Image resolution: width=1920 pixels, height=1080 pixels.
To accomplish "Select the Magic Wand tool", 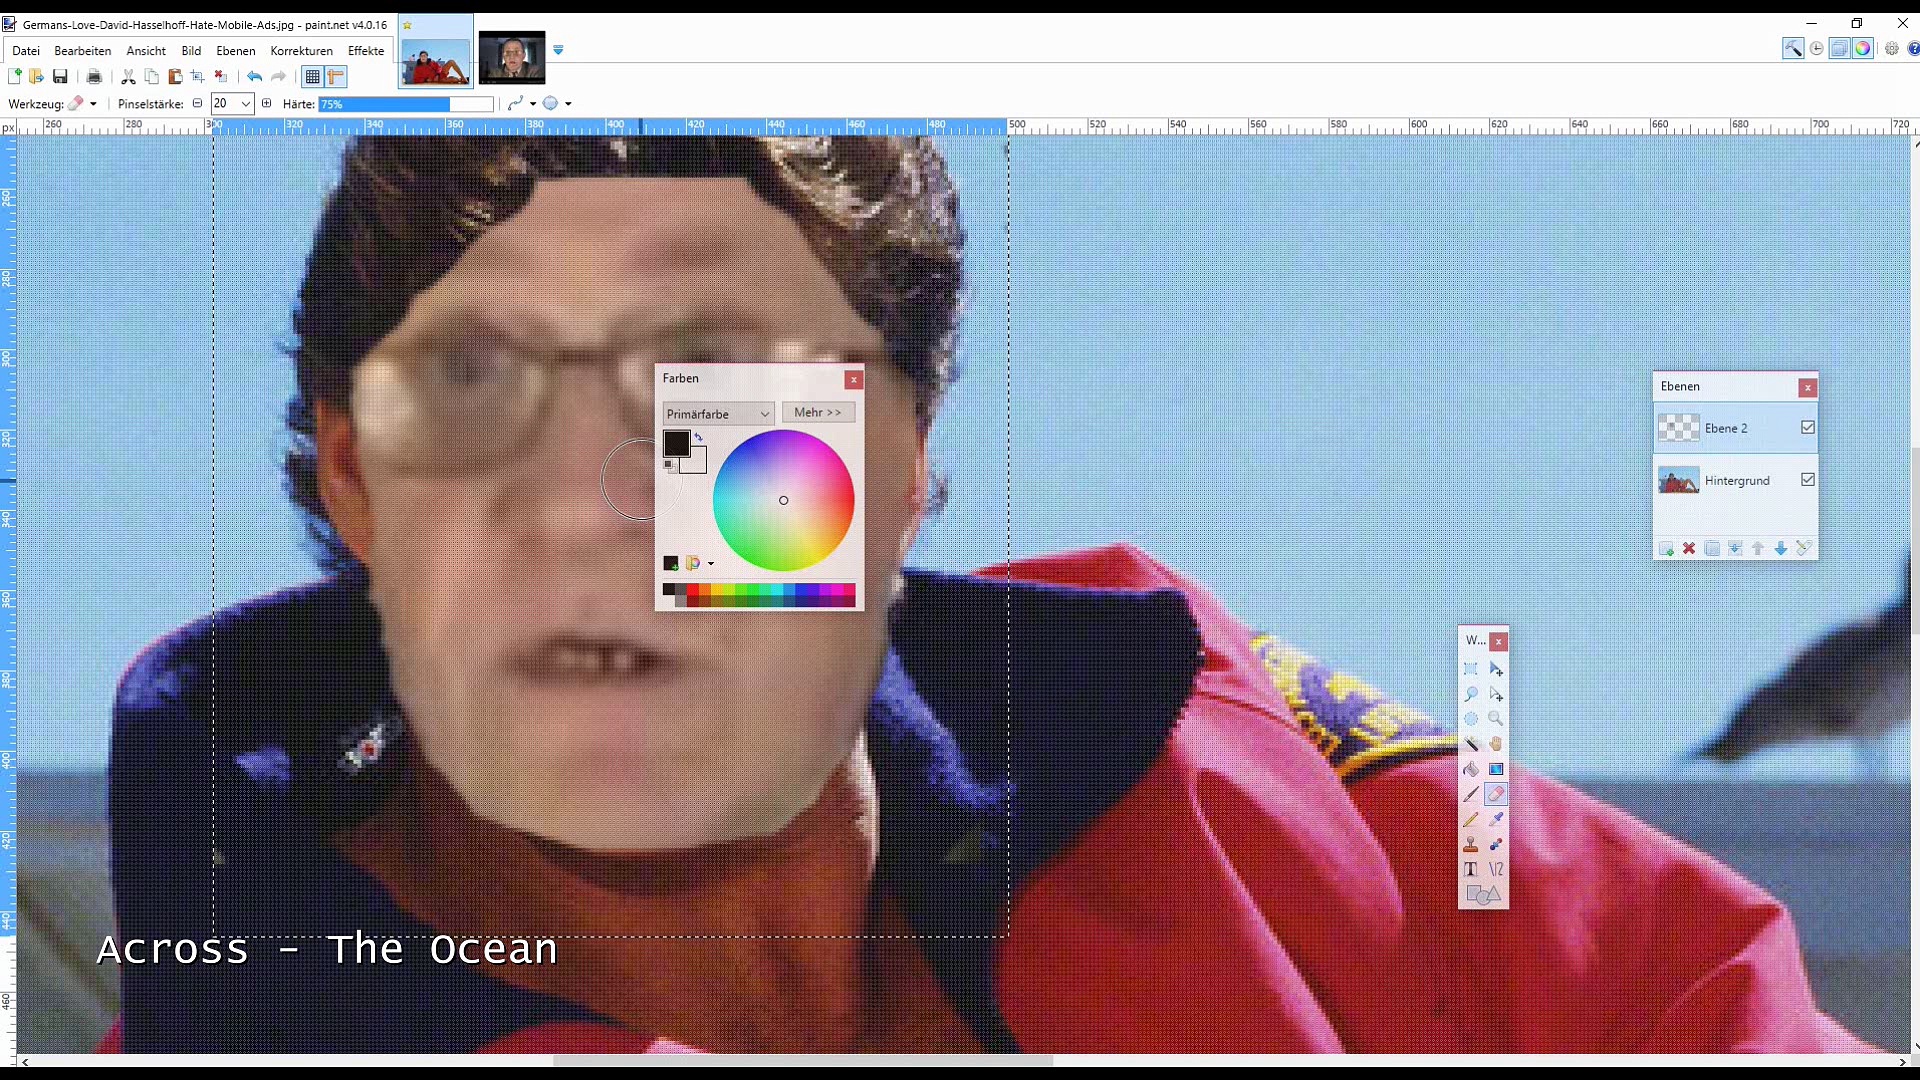I will [x=1471, y=743].
